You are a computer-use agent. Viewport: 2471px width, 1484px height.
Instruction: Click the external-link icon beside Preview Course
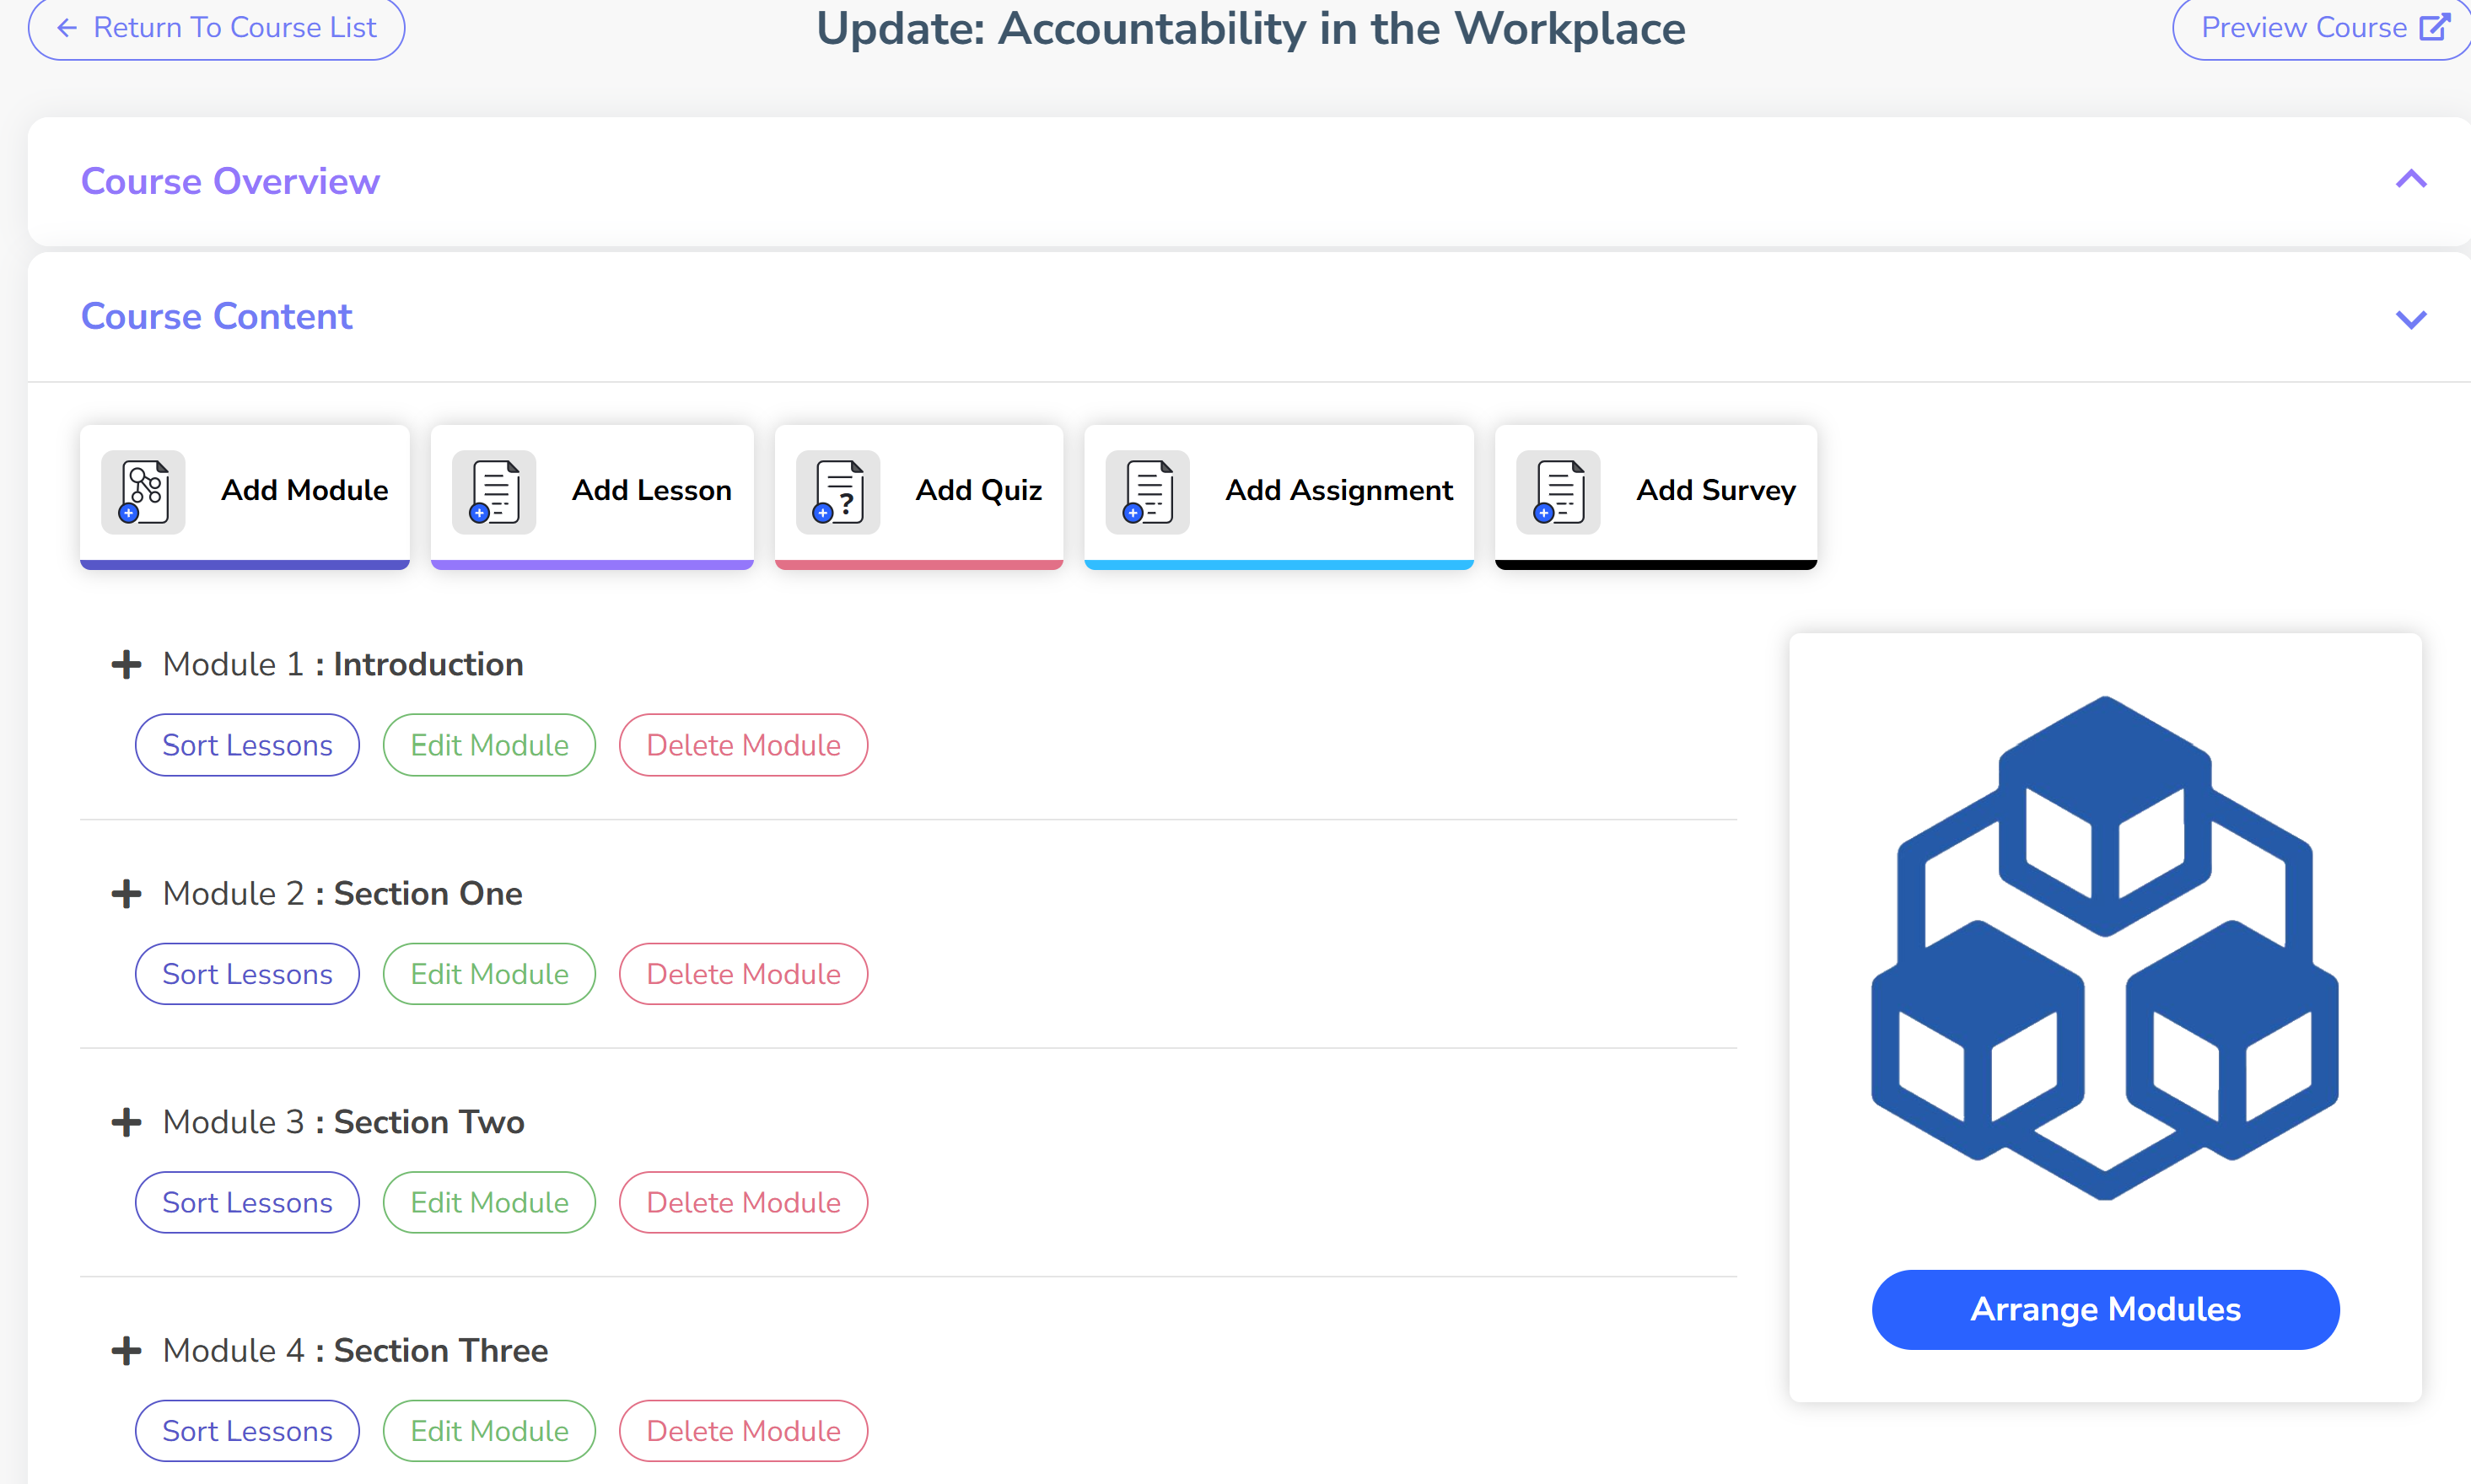click(2433, 27)
